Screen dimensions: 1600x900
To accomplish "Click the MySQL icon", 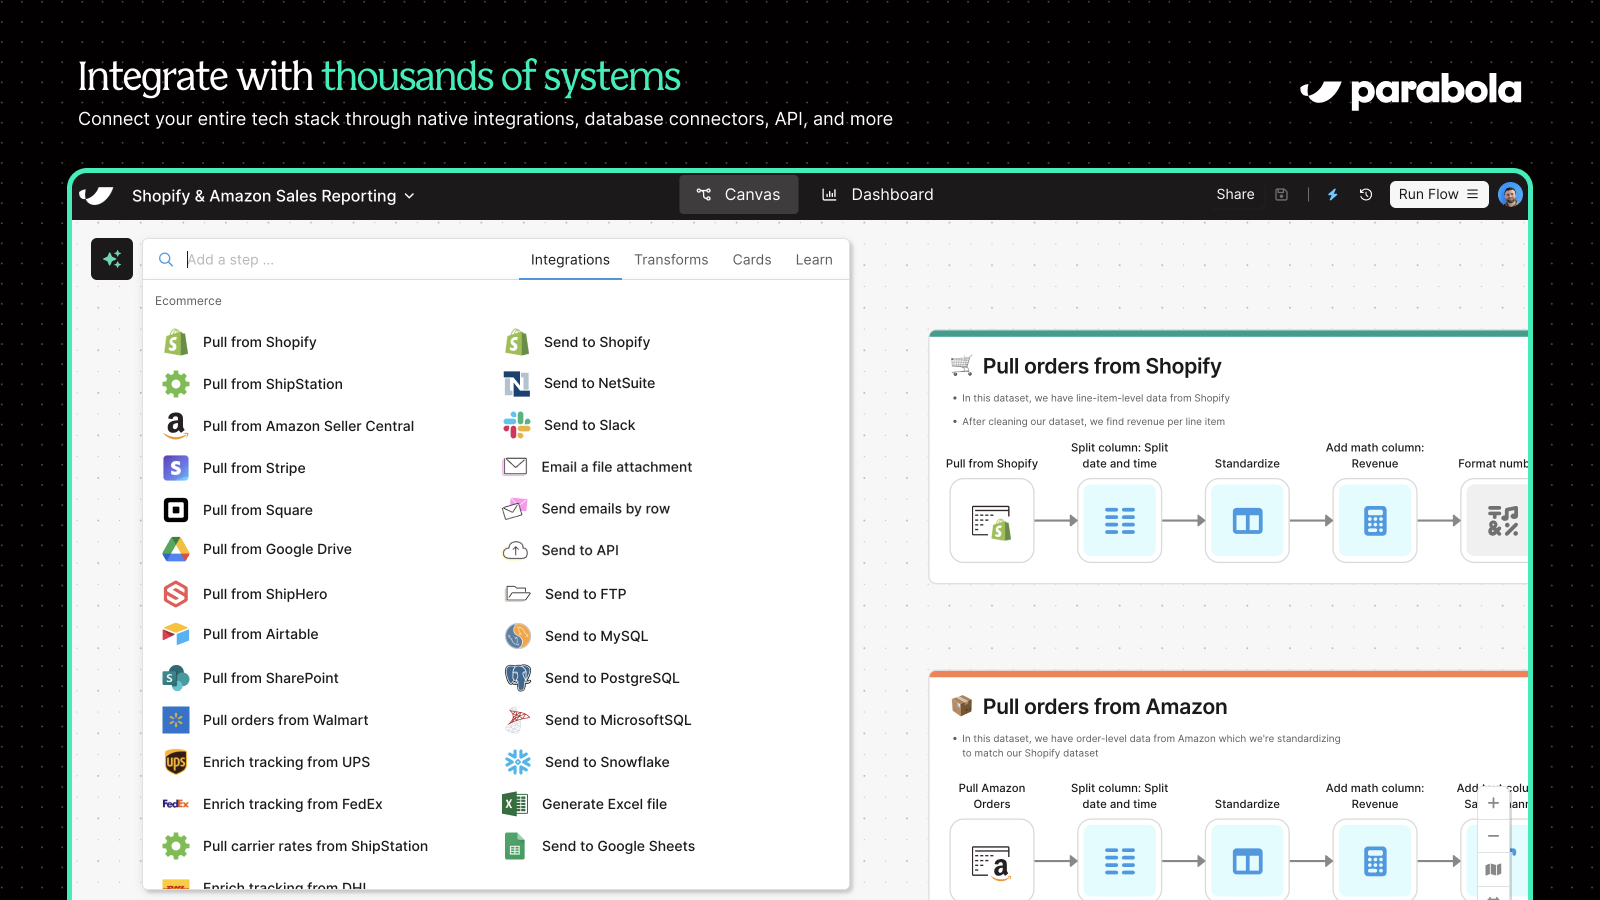I will [518, 636].
